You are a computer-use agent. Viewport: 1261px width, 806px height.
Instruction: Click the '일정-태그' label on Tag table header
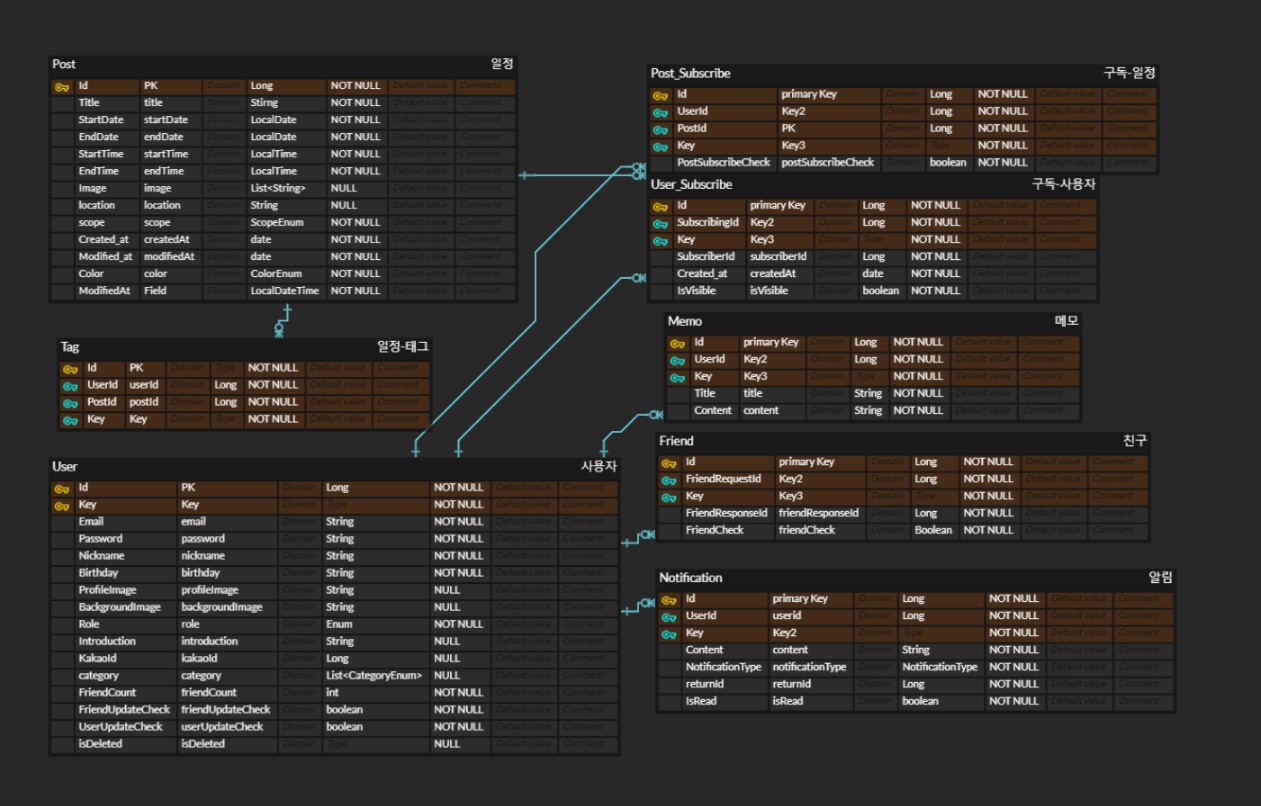click(x=403, y=347)
